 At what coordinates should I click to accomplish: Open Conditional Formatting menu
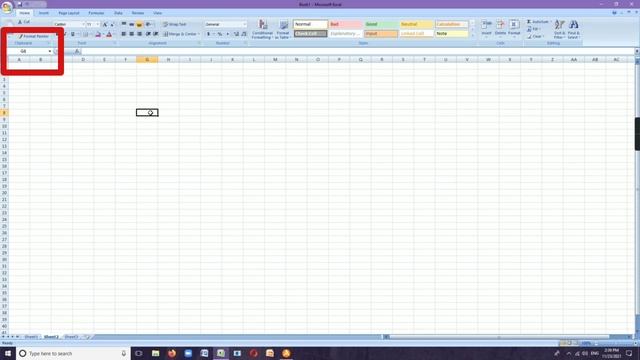[262, 29]
